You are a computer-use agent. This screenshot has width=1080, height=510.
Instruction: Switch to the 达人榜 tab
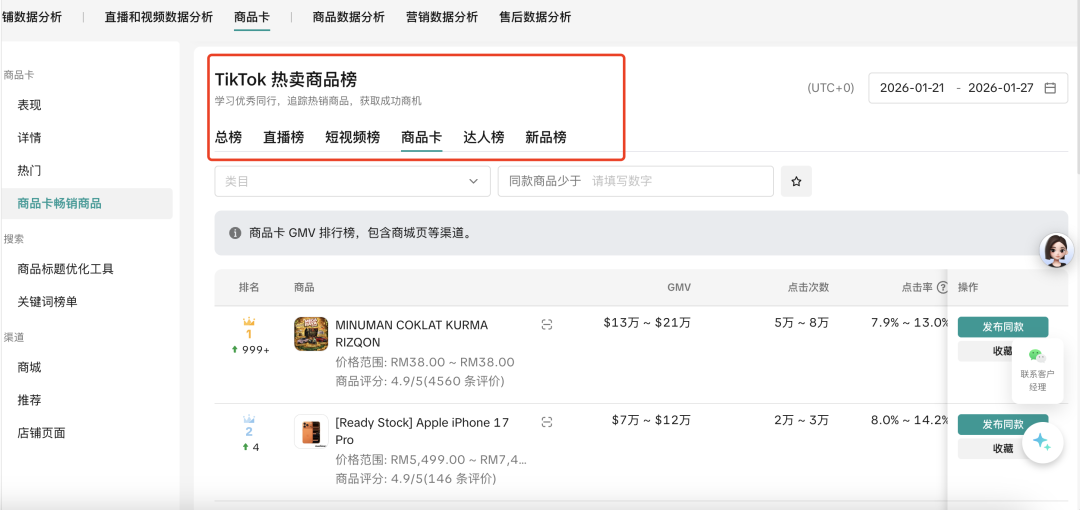point(483,138)
